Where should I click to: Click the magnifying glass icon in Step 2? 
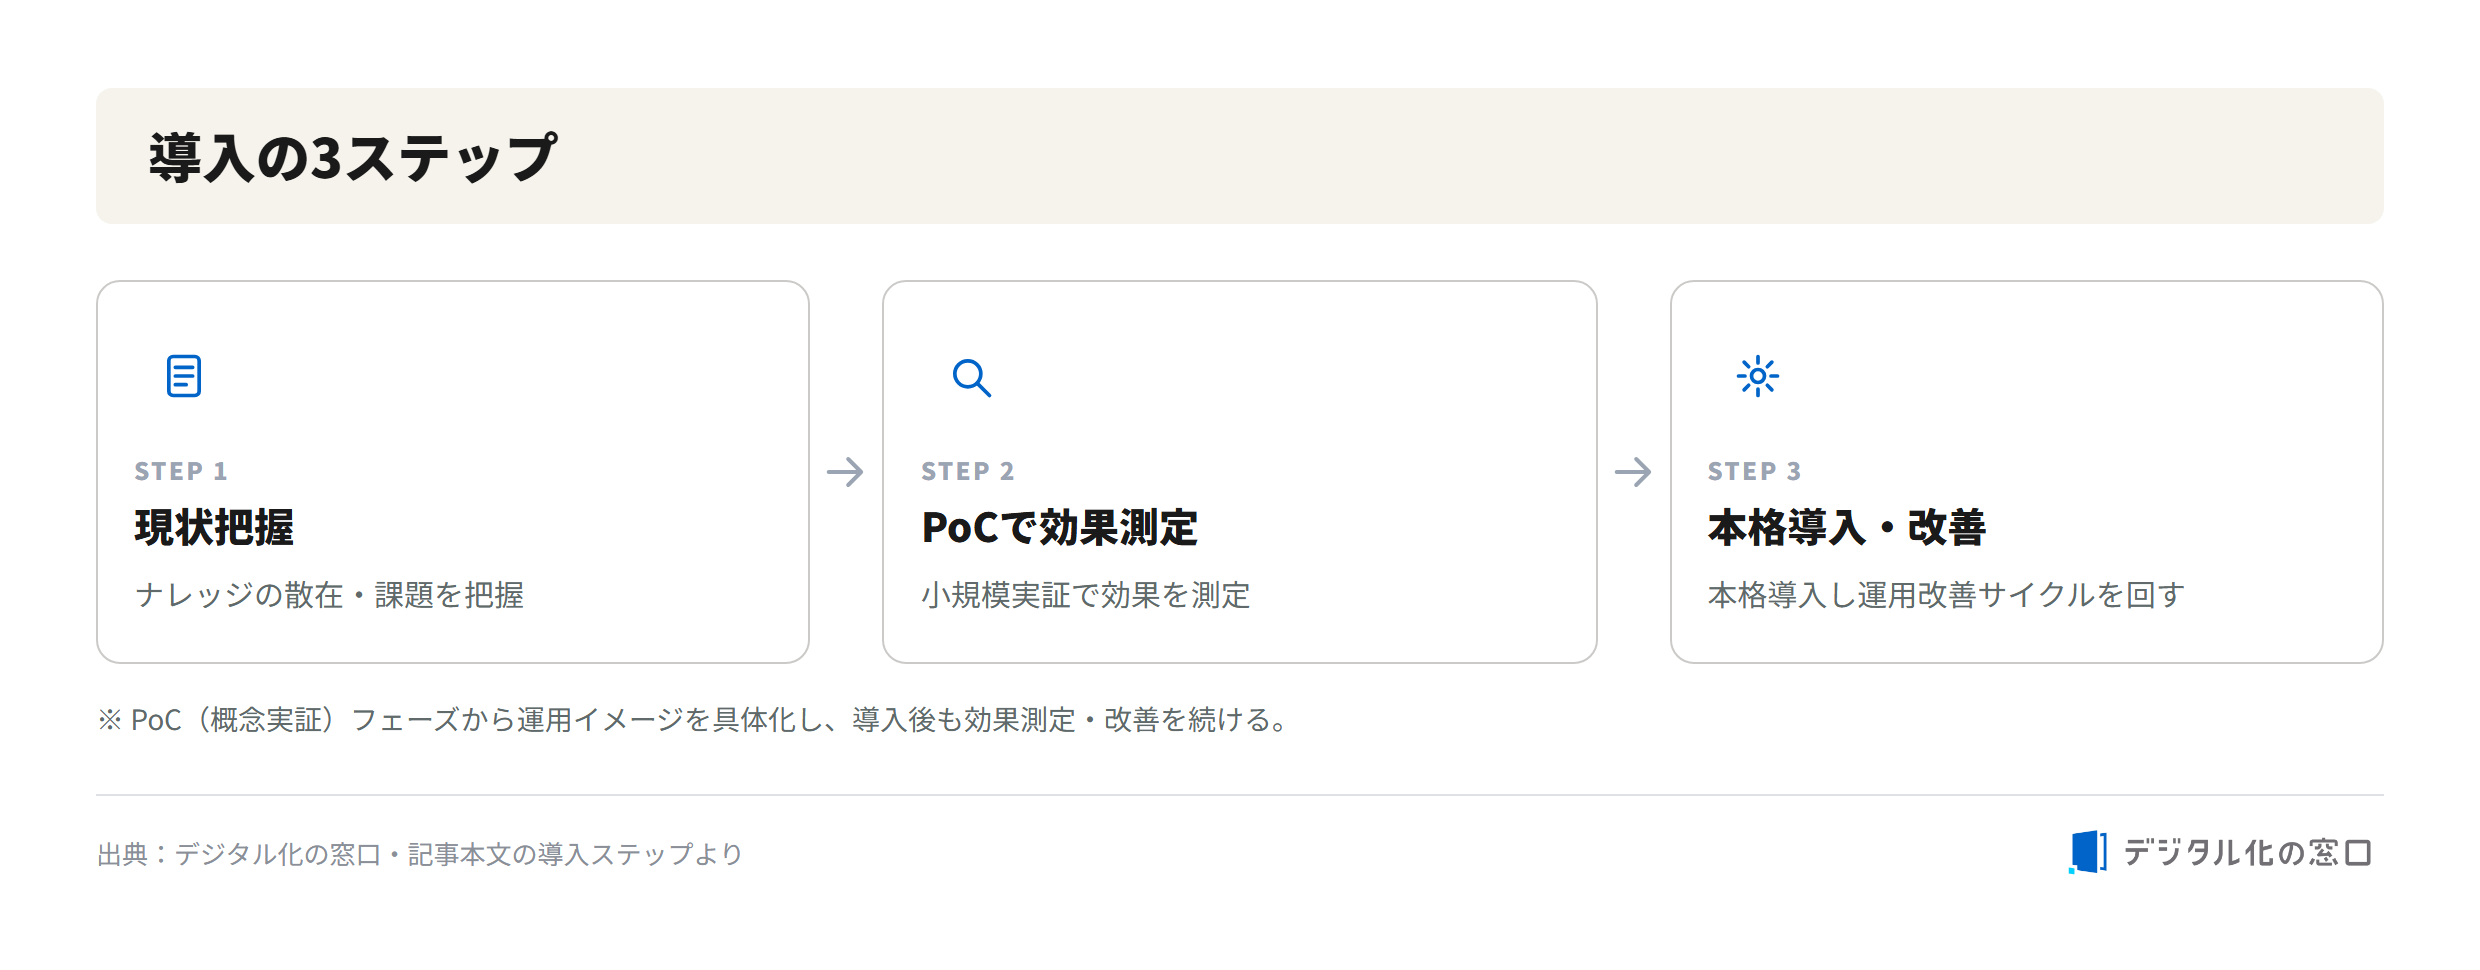pyautogui.click(x=971, y=378)
